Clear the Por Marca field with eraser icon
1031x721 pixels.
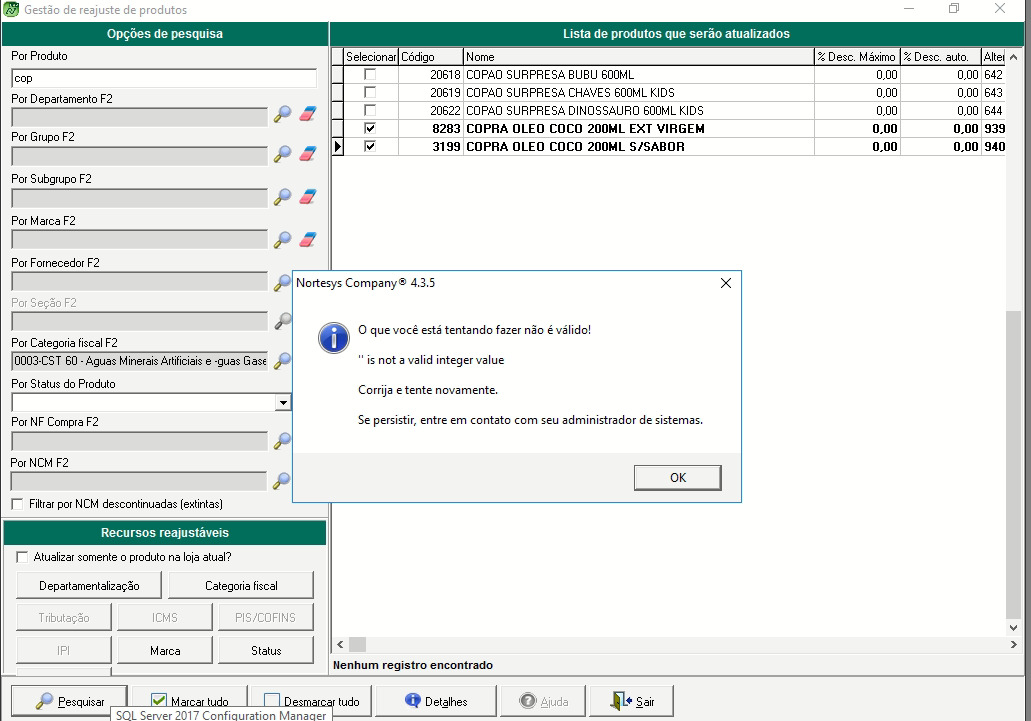308,239
